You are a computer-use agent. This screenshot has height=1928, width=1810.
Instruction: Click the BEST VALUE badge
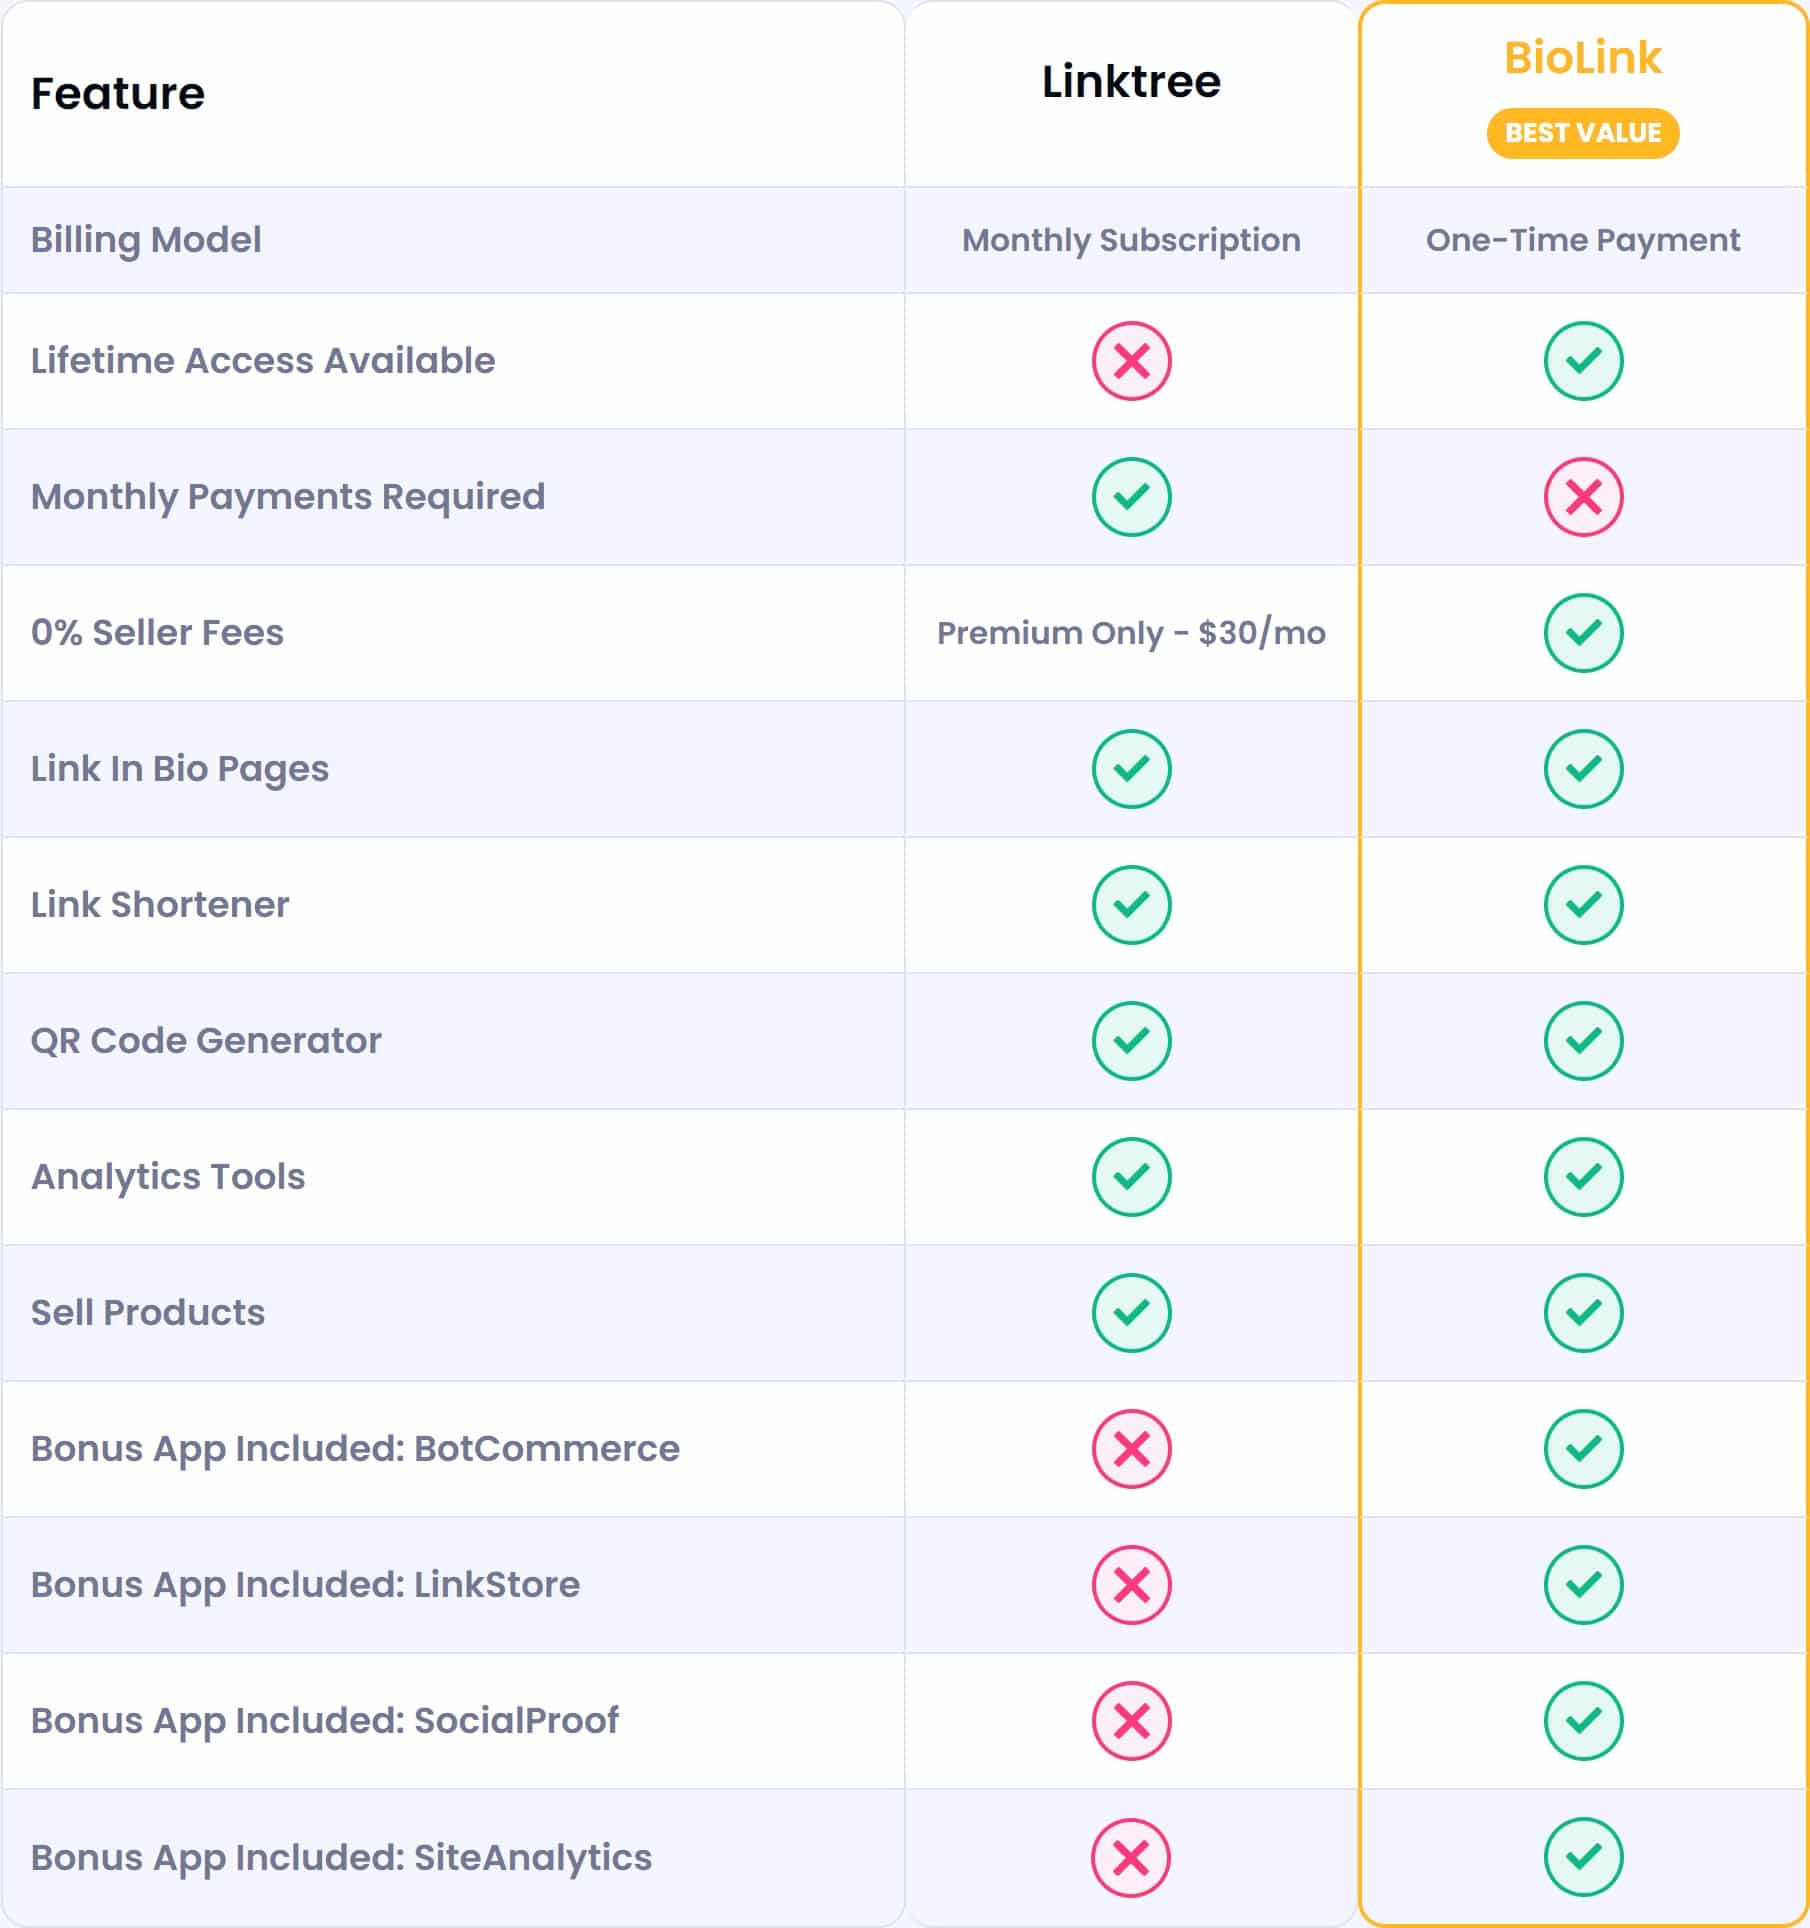click(x=1583, y=133)
